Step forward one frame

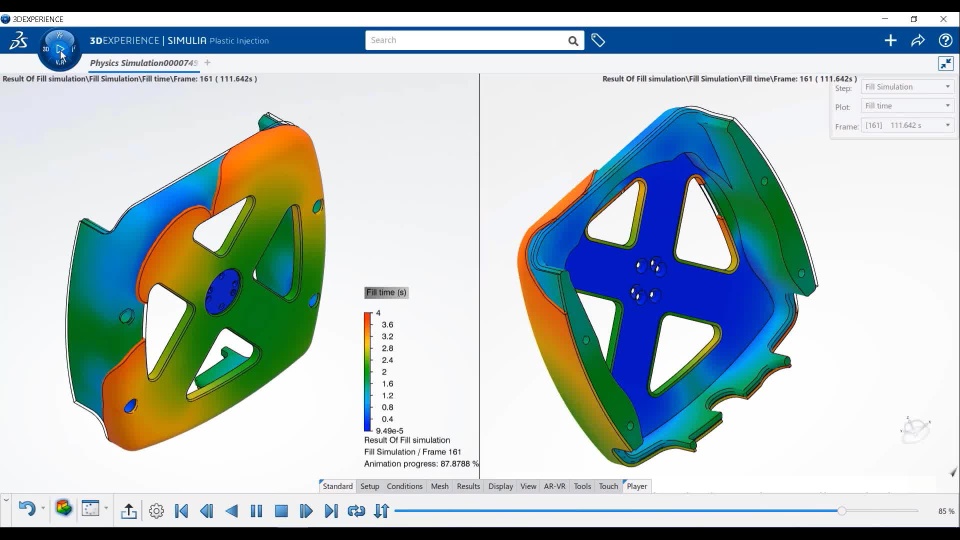[306, 511]
